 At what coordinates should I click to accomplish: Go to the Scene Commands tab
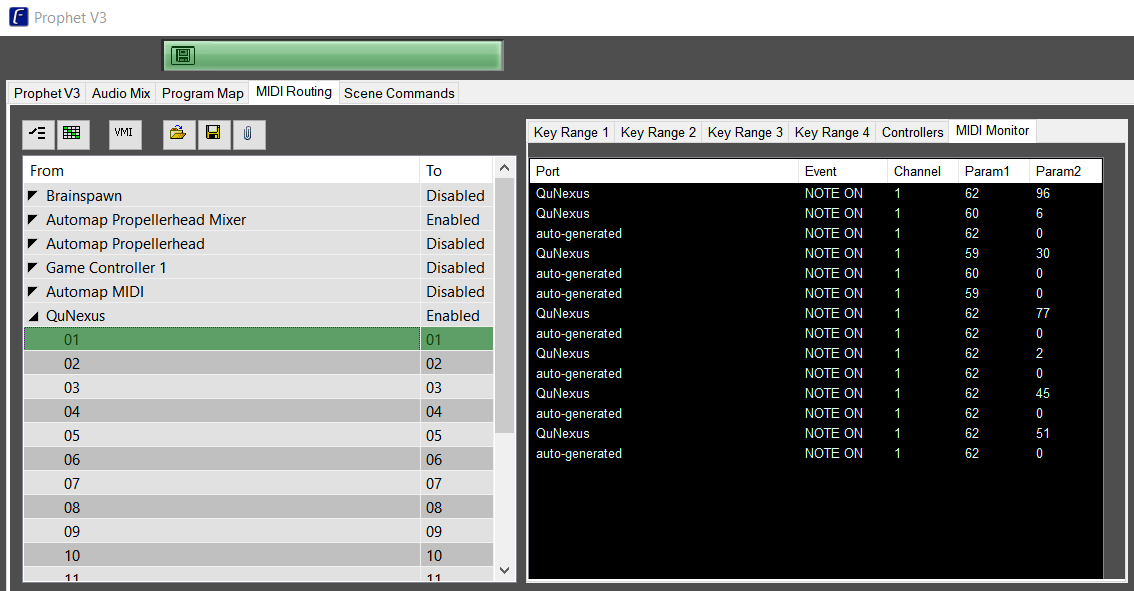point(399,93)
